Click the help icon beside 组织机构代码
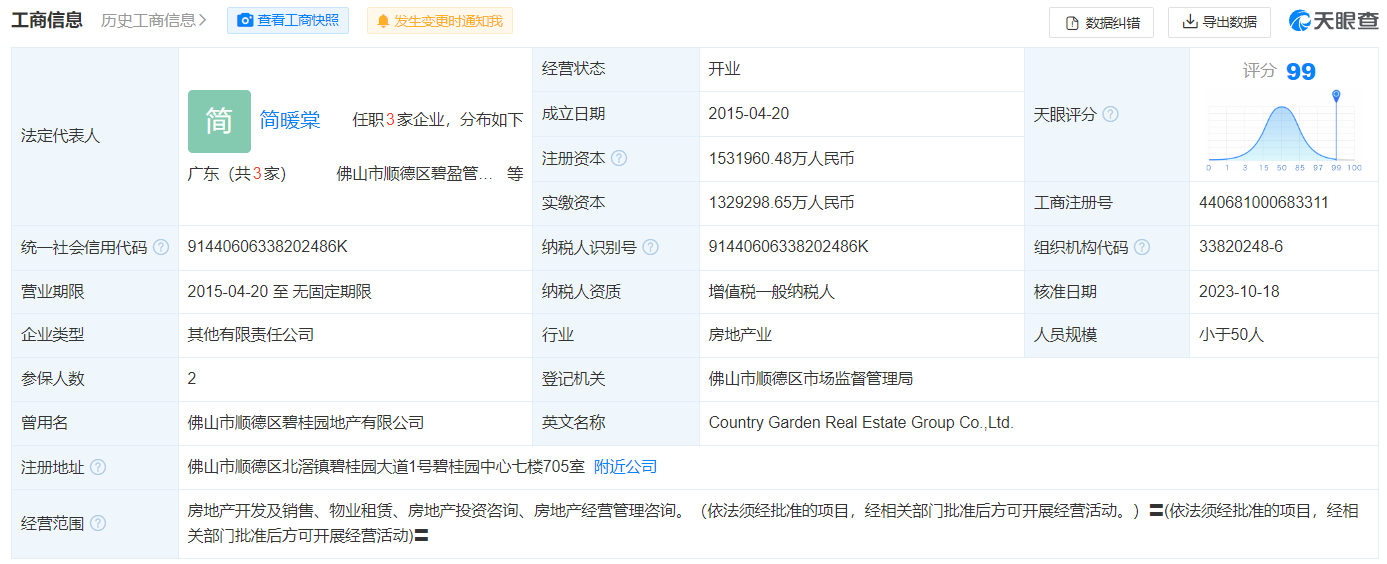 tap(1142, 247)
